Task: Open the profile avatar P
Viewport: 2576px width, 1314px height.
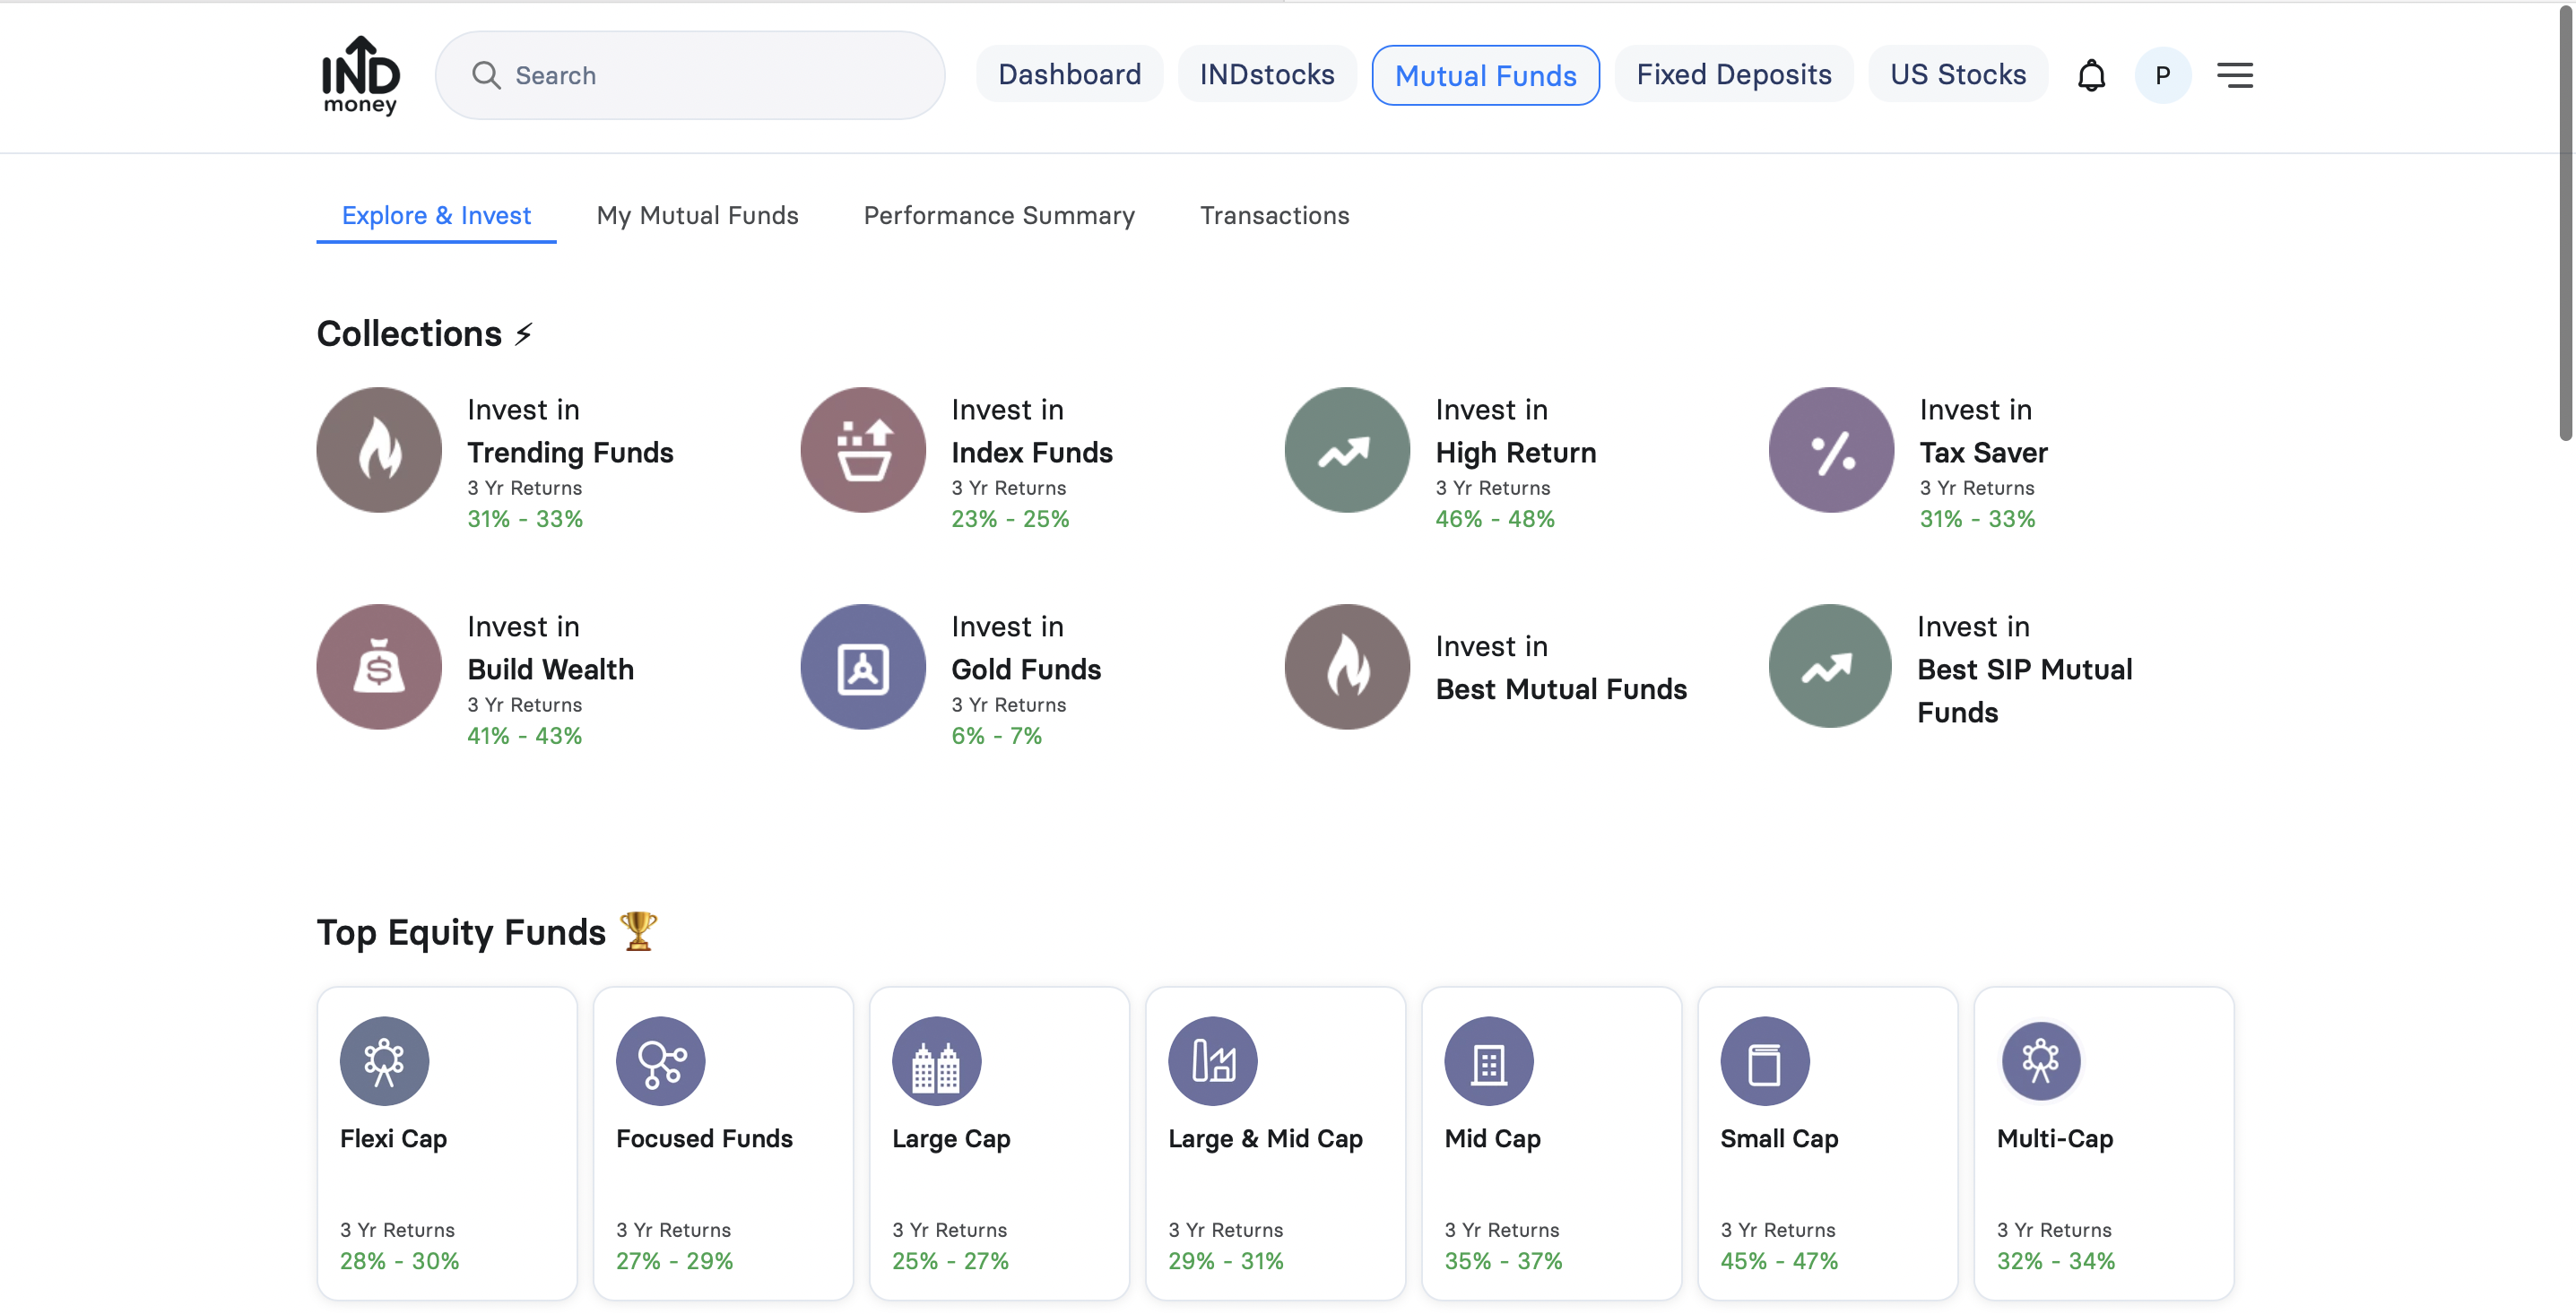Action: pyautogui.click(x=2162, y=75)
